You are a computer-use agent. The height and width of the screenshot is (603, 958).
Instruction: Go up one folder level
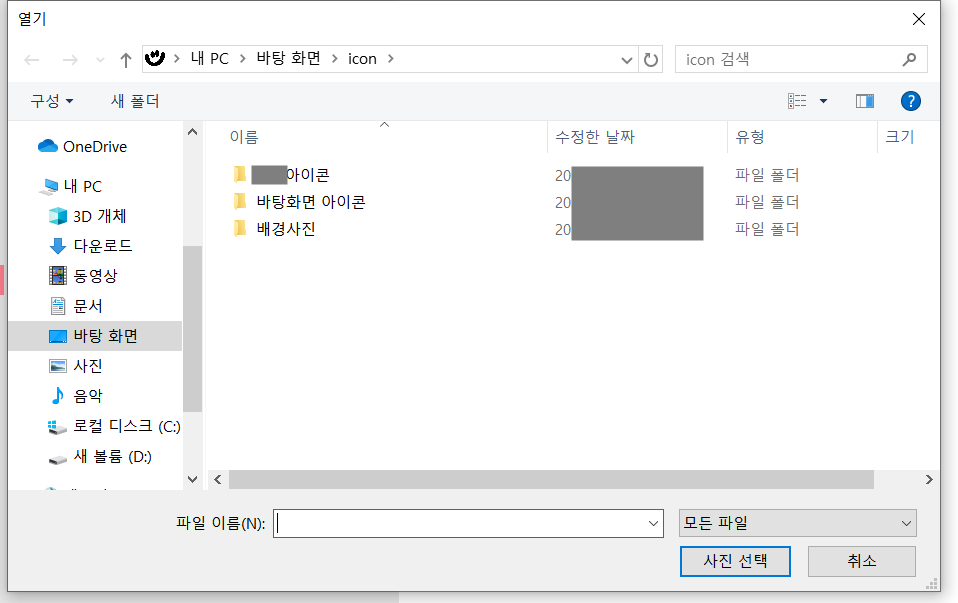coord(126,59)
